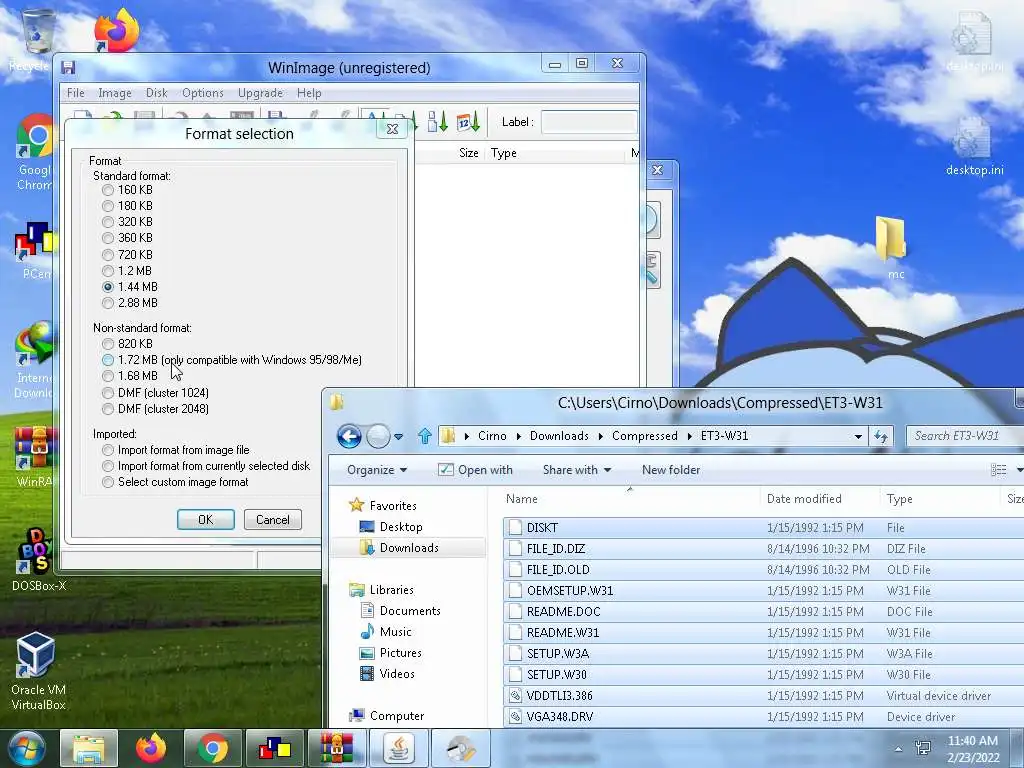Click the Up one level arrow in Explorer
Image resolution: width=1024 pixels, height=768 pixels.
[424, 436]
